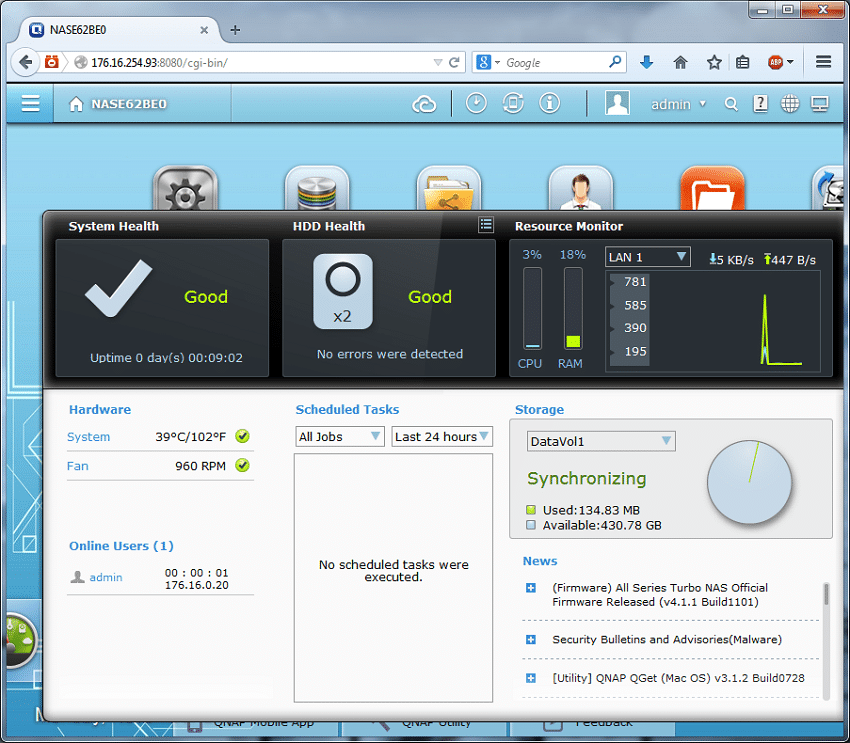
Task: Click the Hardware section heading
Action: 100,410
